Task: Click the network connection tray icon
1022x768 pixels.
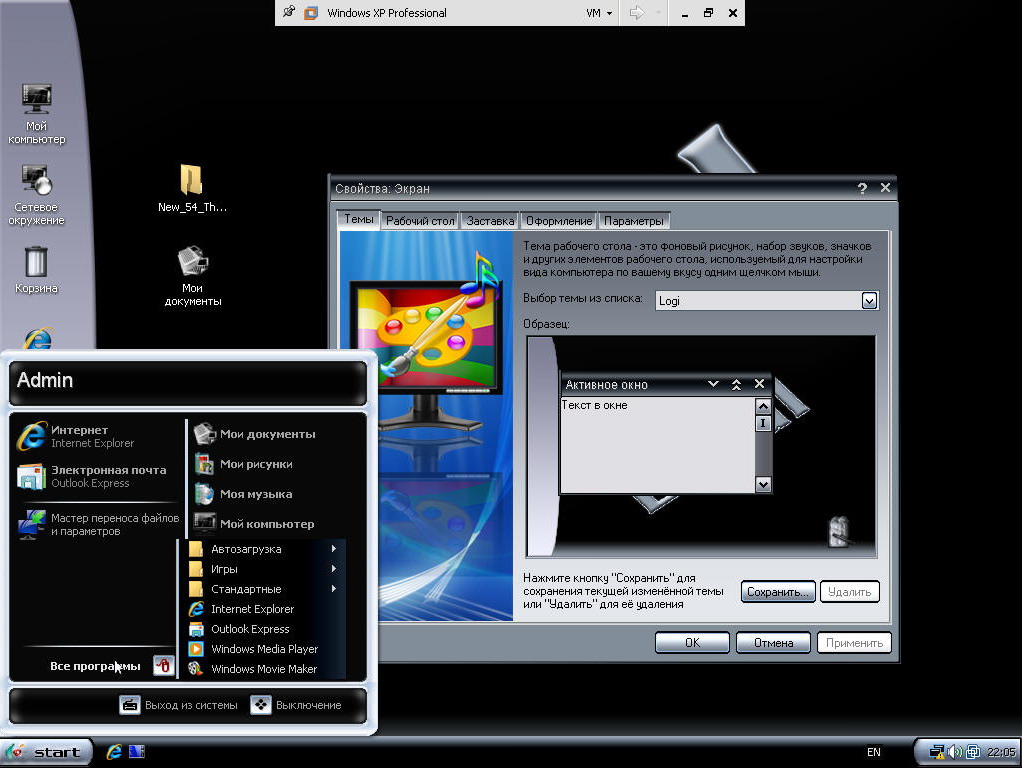Action: [x=937, y=752]
